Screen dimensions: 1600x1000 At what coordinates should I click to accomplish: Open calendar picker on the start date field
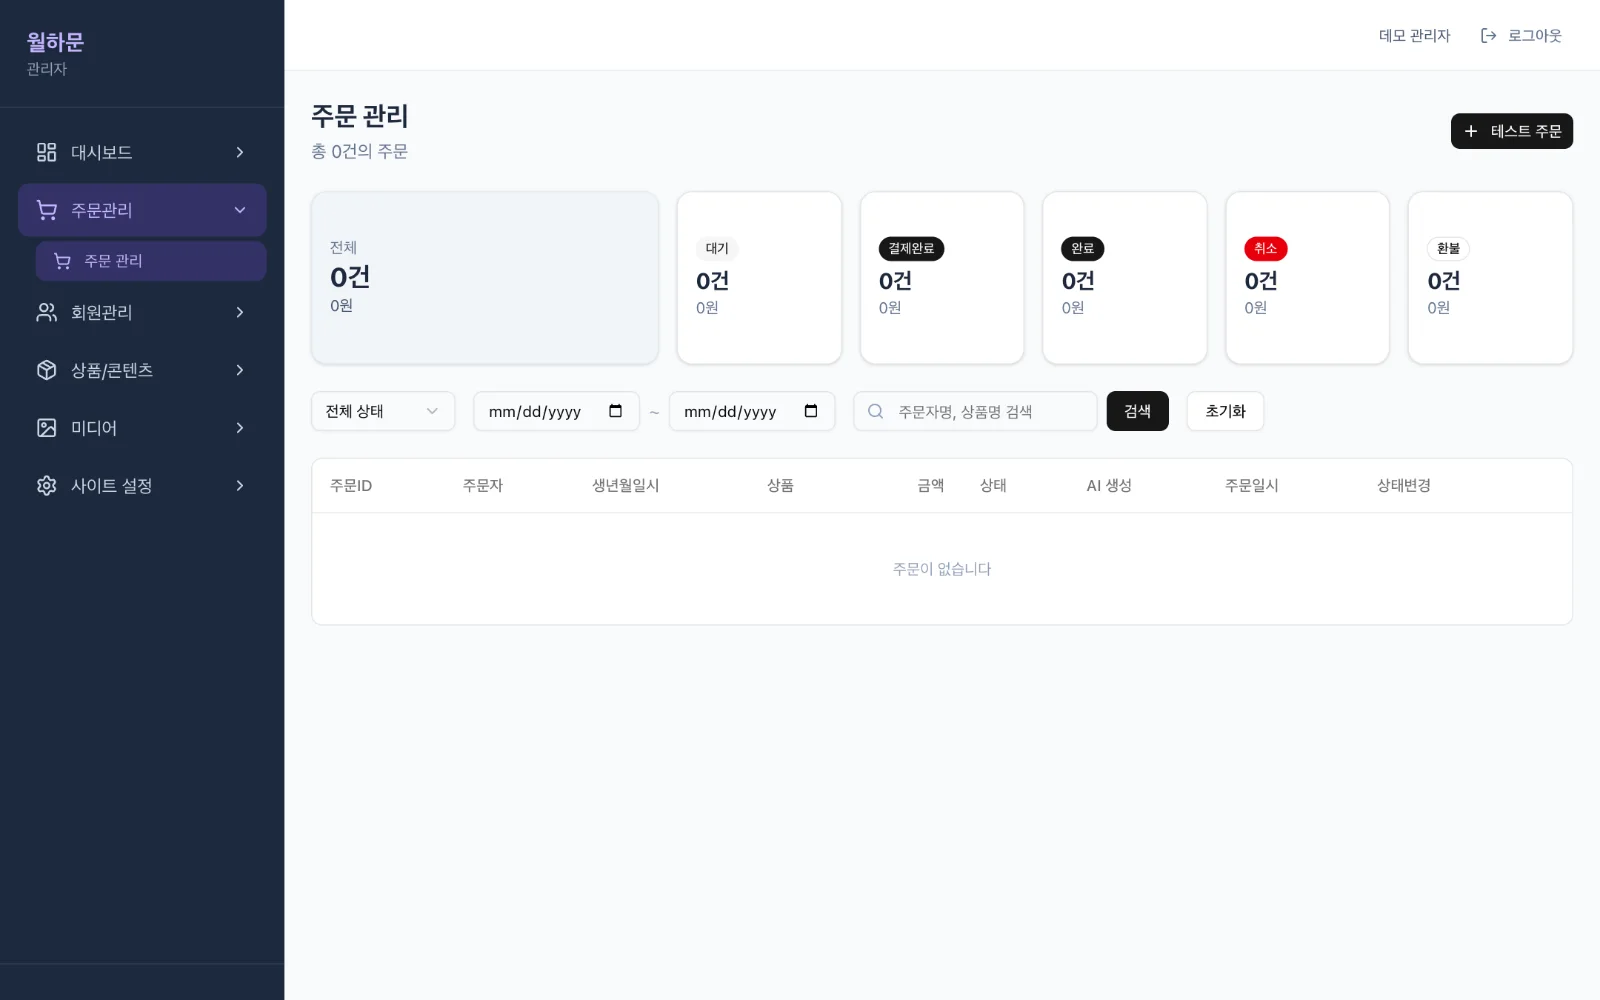point(615,411)
